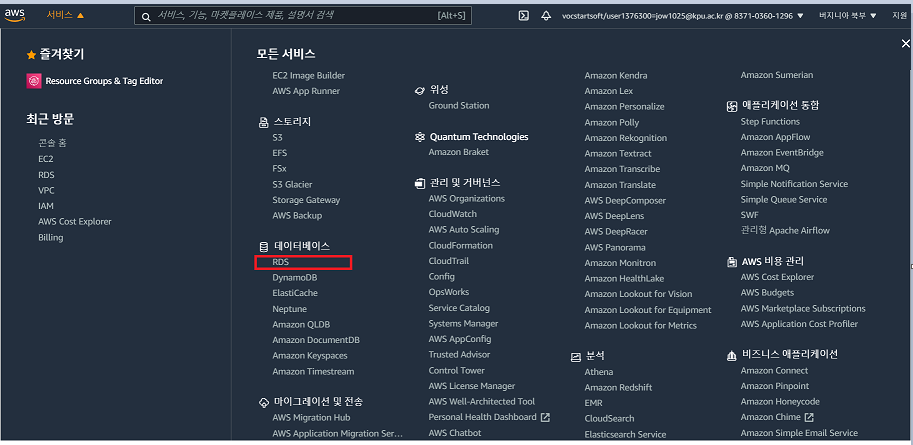Open ElastiCache service
This screenshot has height=445, width=913.
[x=295, y=293]
